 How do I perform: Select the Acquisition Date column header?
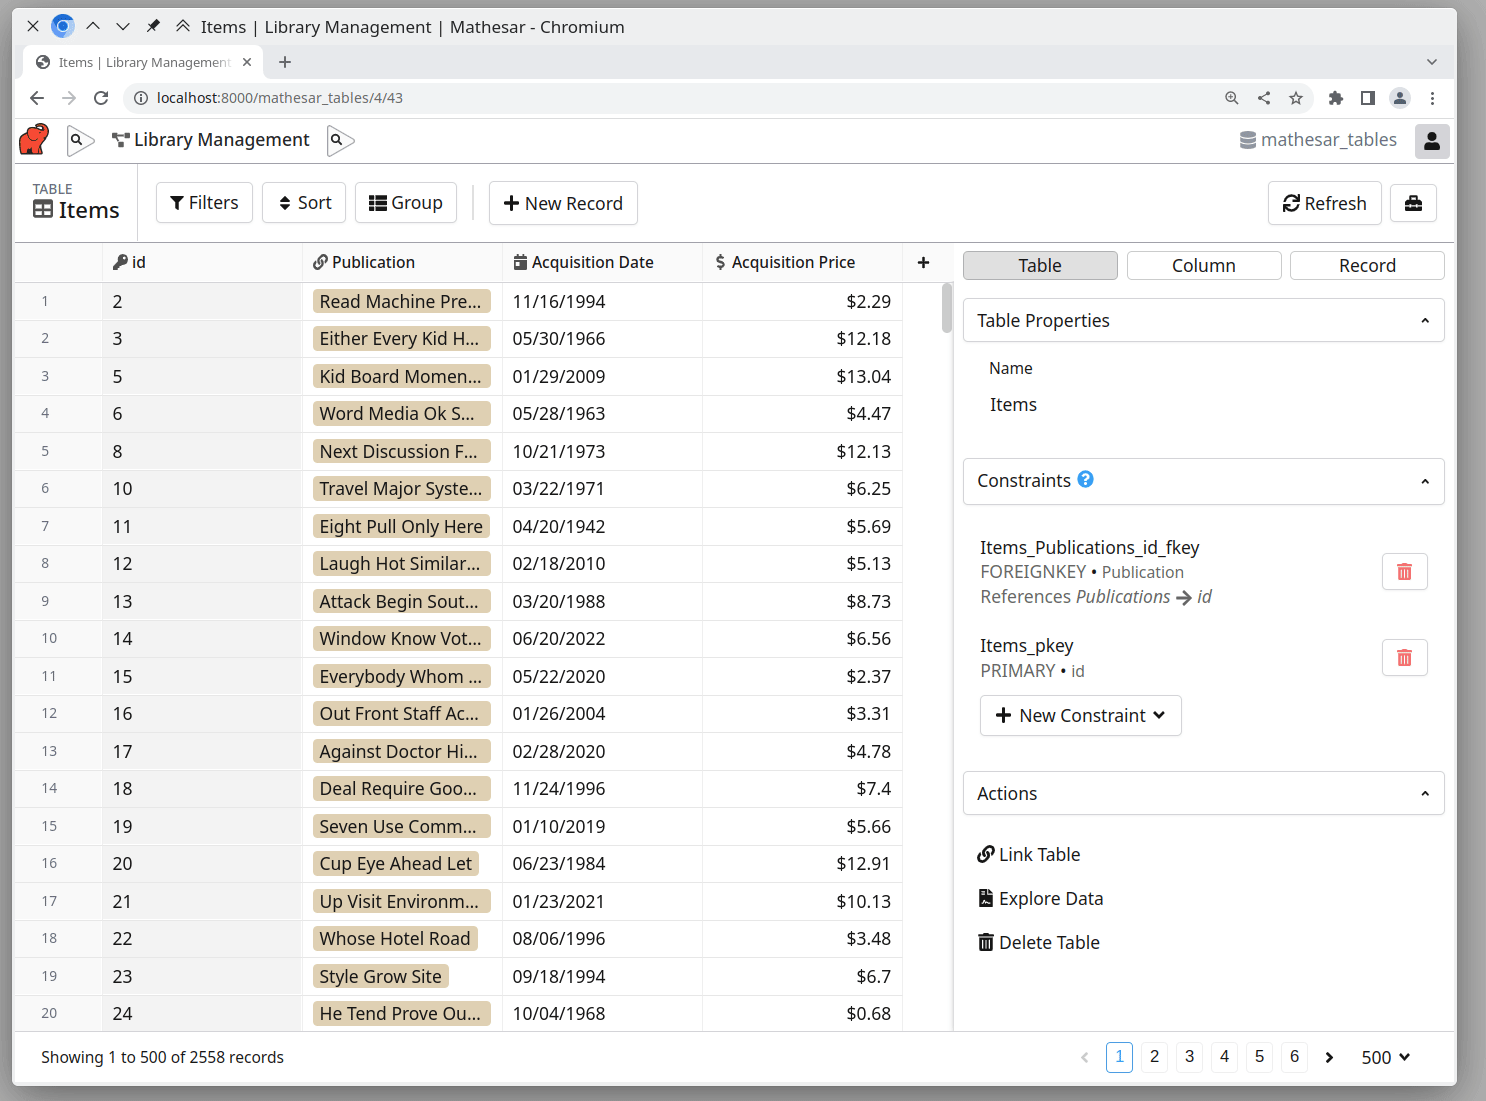602,262
